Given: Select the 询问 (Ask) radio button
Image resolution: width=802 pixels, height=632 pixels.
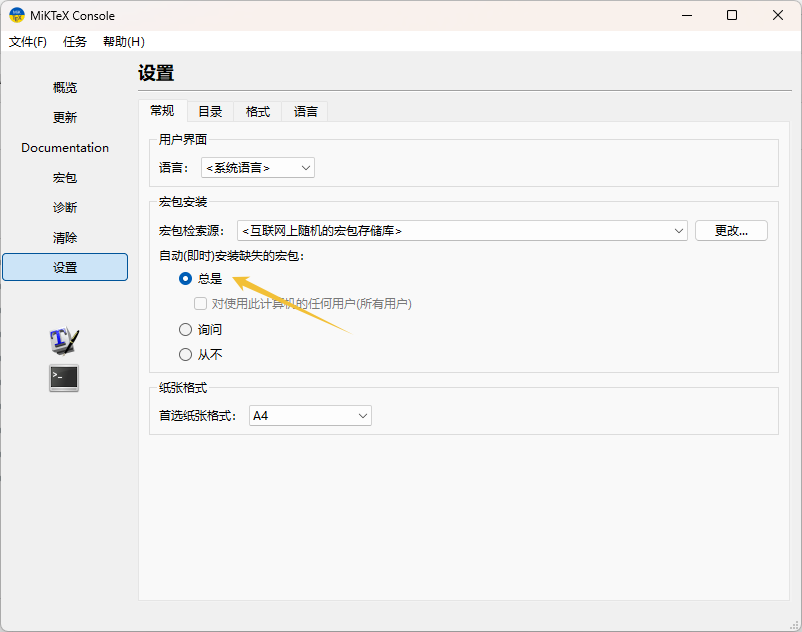Looking at the screenshot, I should 185,329.
